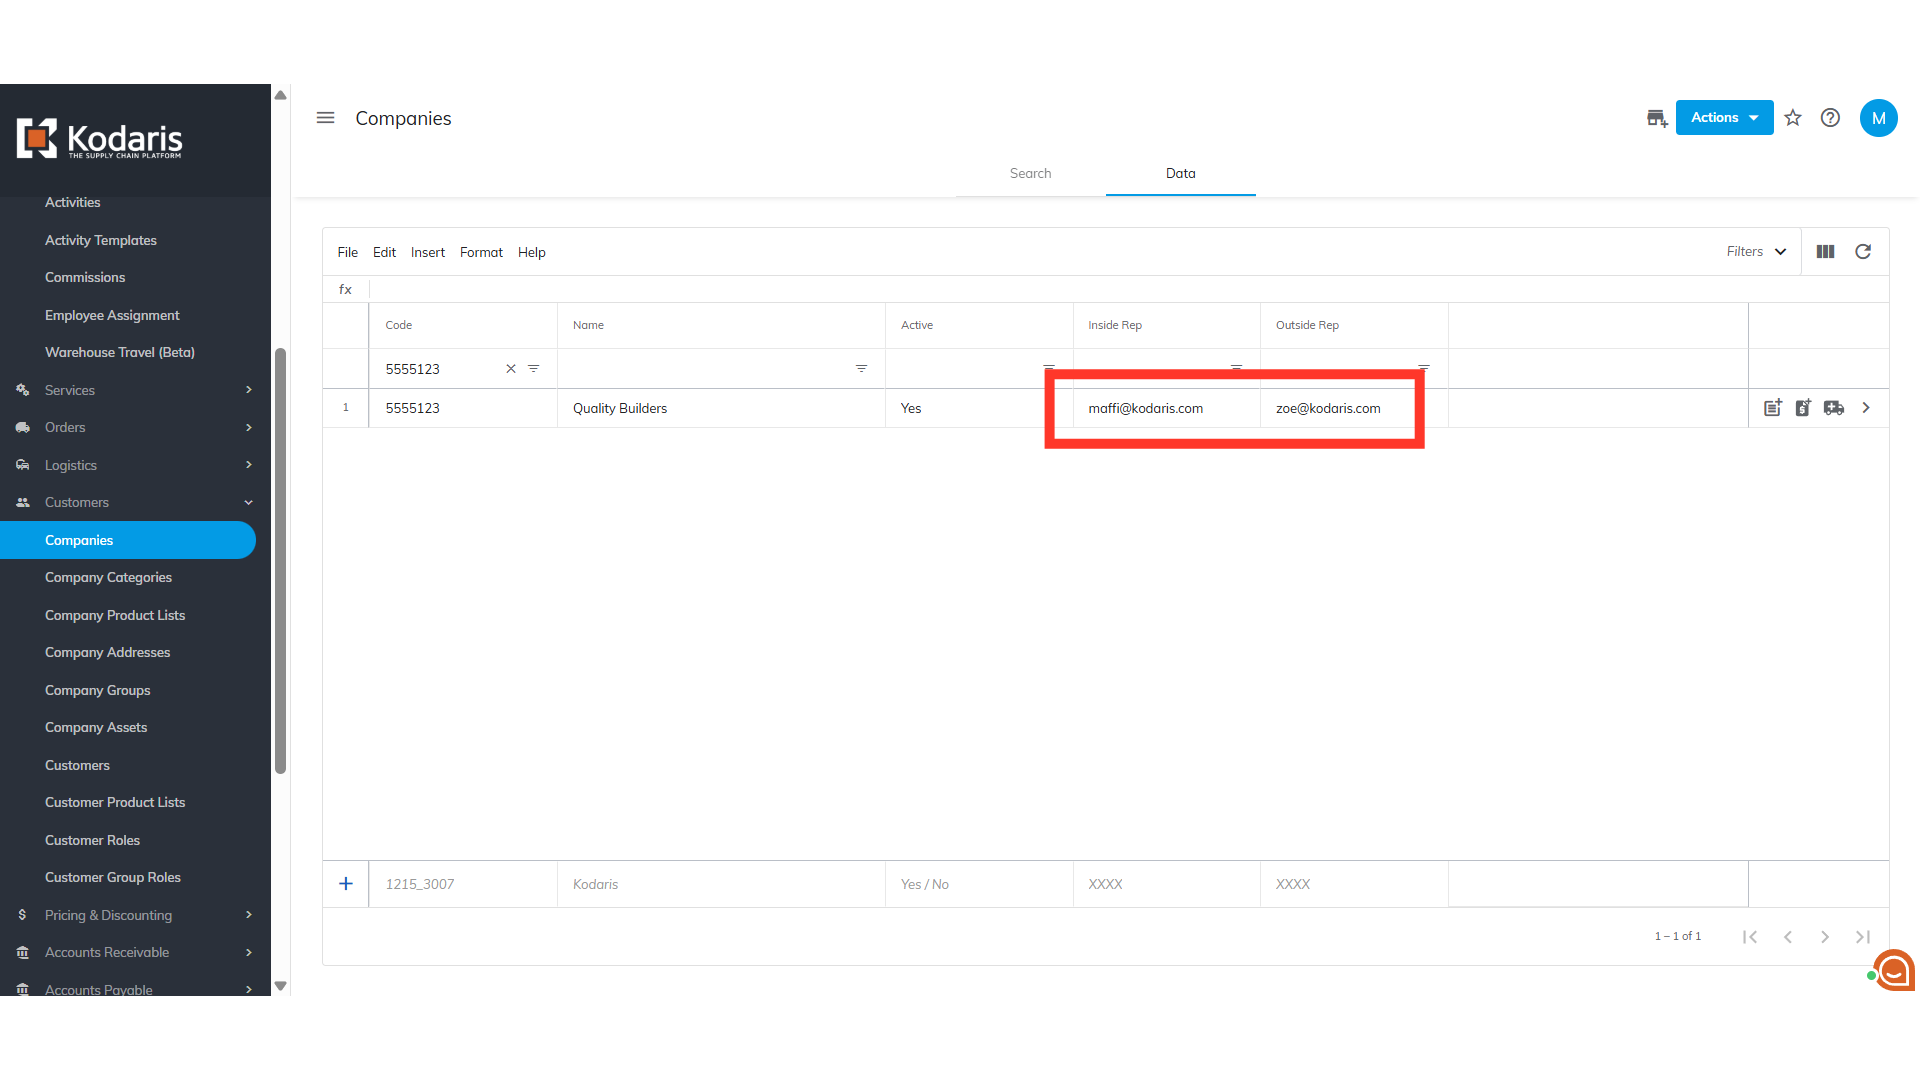The width and height of the screenshot is (1920, 1080).
Task: Open the Name column filter options
Action: (x=861, y=369)
